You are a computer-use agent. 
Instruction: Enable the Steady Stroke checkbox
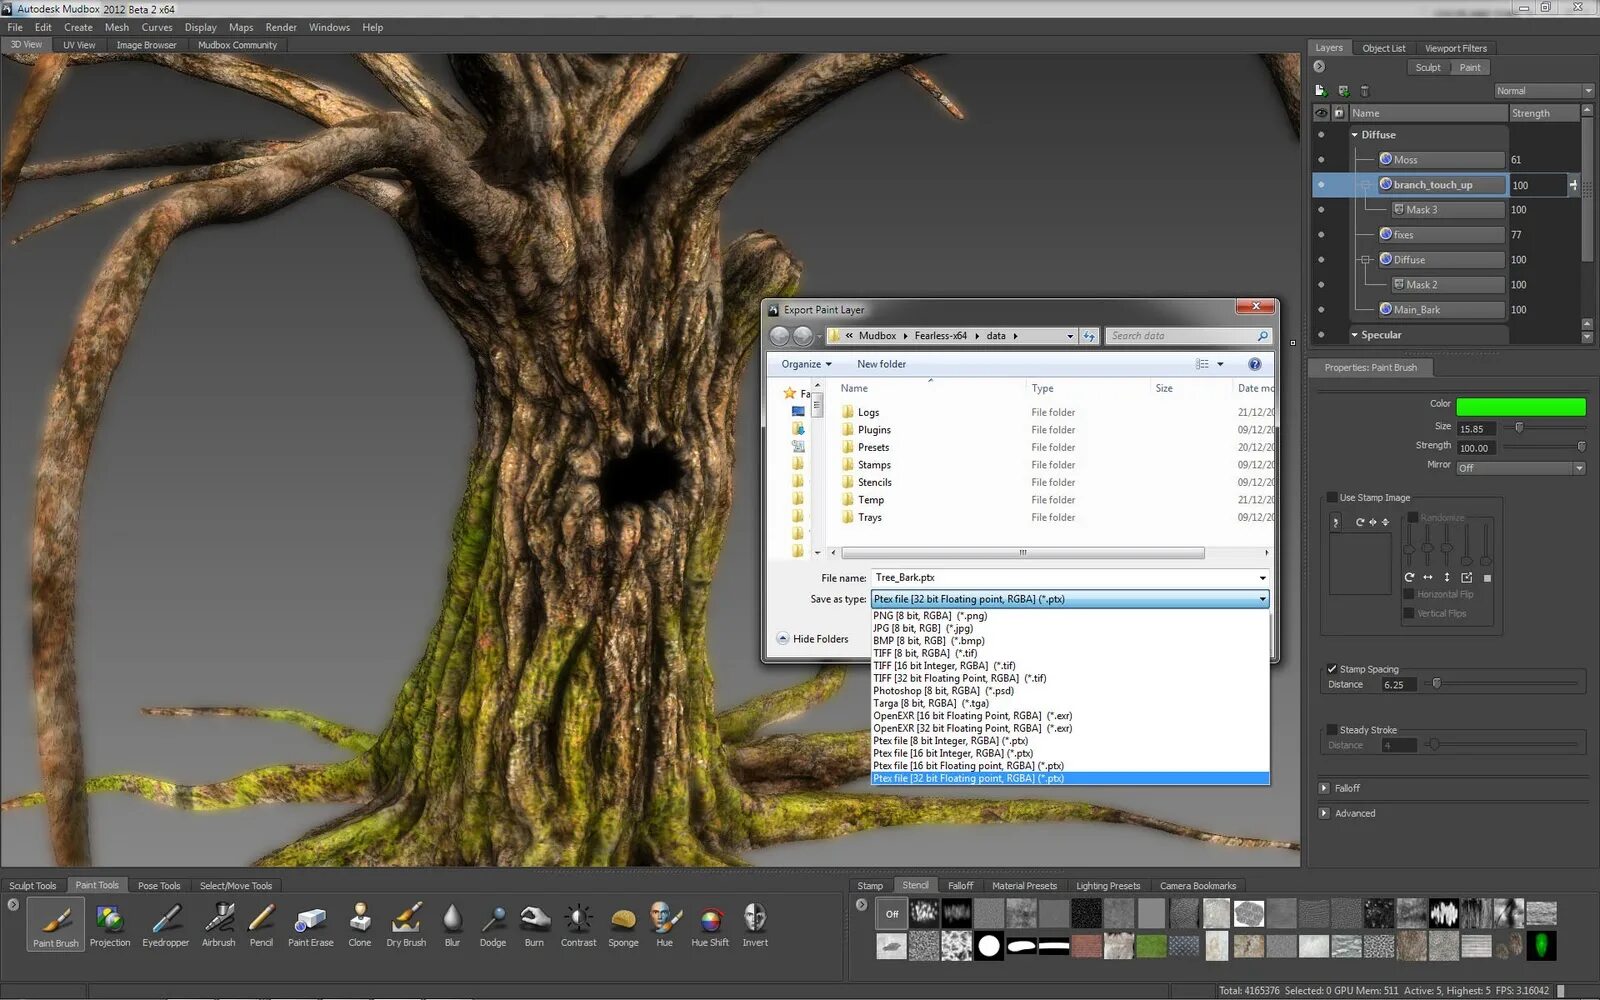(1332, 730)
